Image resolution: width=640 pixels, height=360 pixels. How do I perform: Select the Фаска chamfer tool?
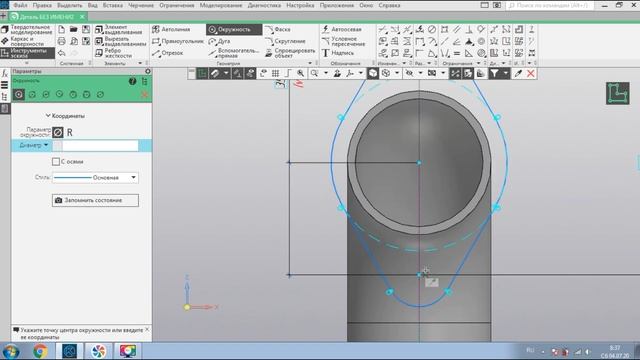click(278, 29)
